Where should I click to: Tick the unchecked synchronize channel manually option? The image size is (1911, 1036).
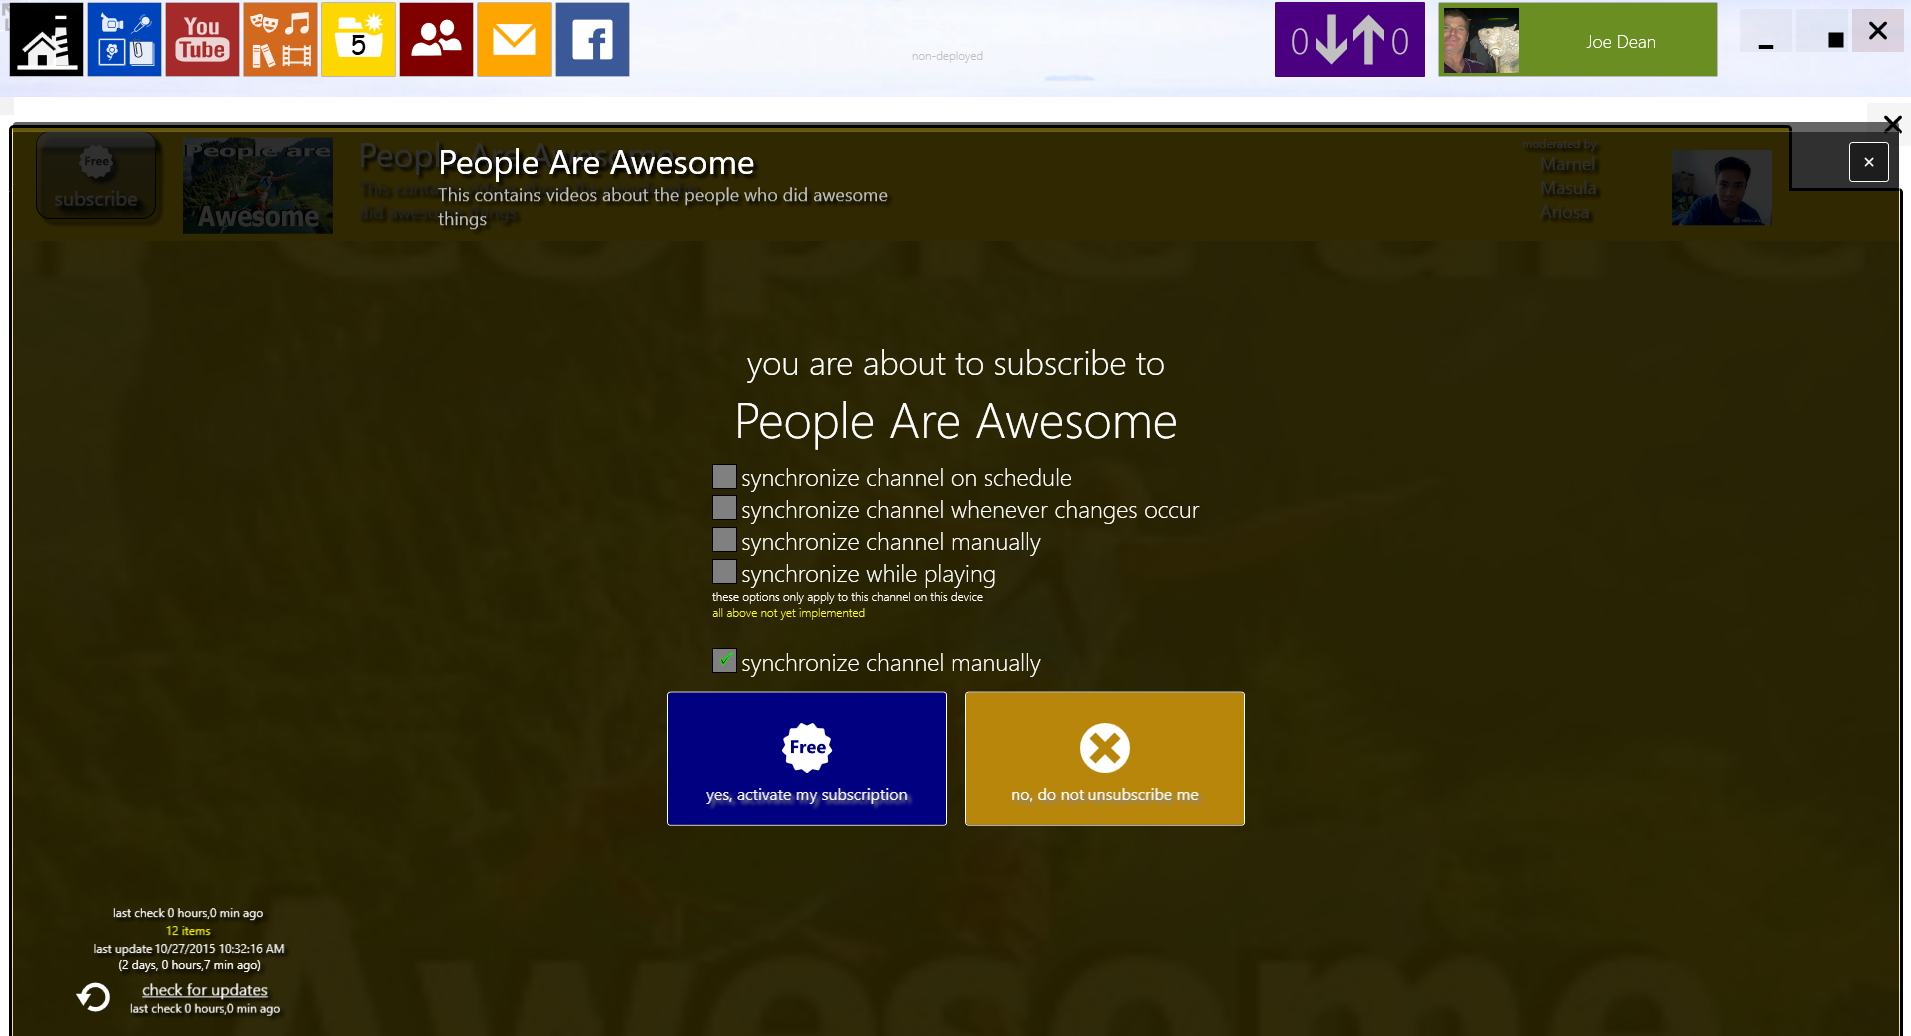point(724,540)
